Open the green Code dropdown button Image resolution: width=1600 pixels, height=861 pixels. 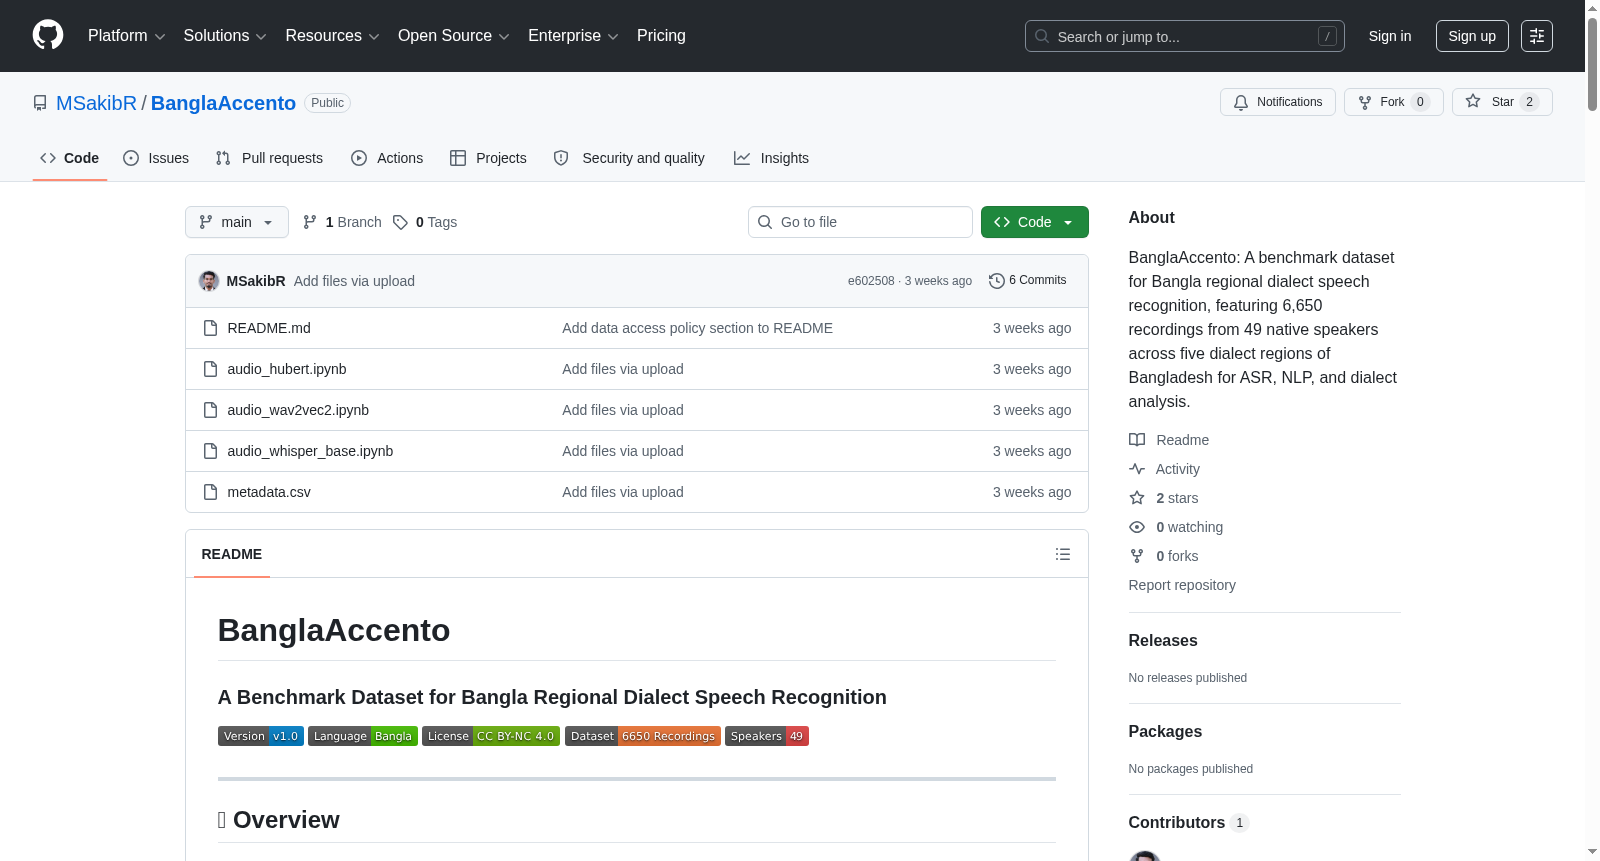pos(1035,222)
